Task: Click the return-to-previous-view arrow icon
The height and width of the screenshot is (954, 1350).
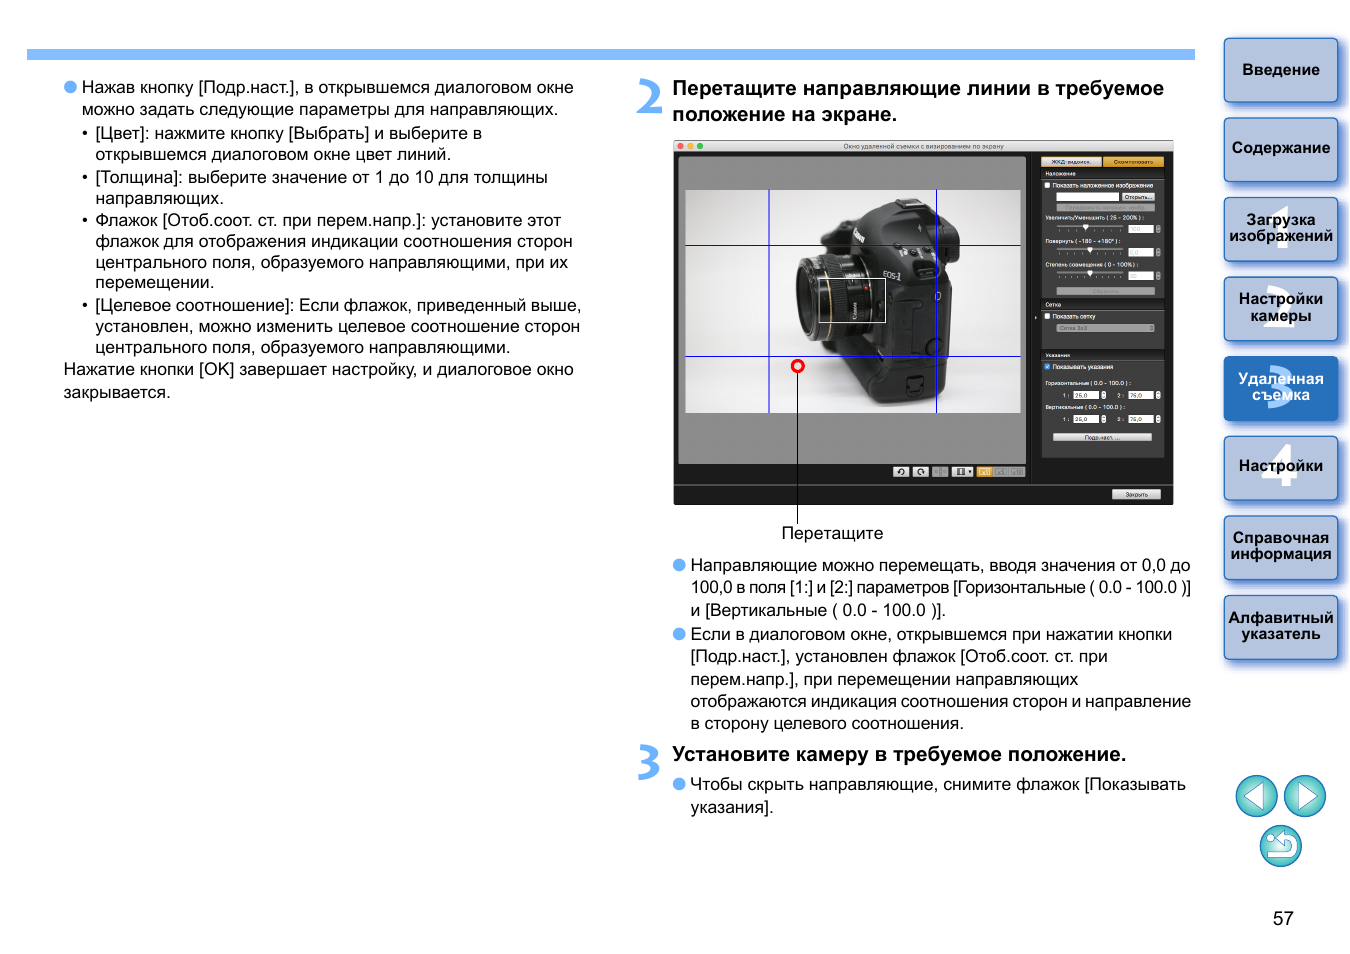Action: [x=1281, y=846]
